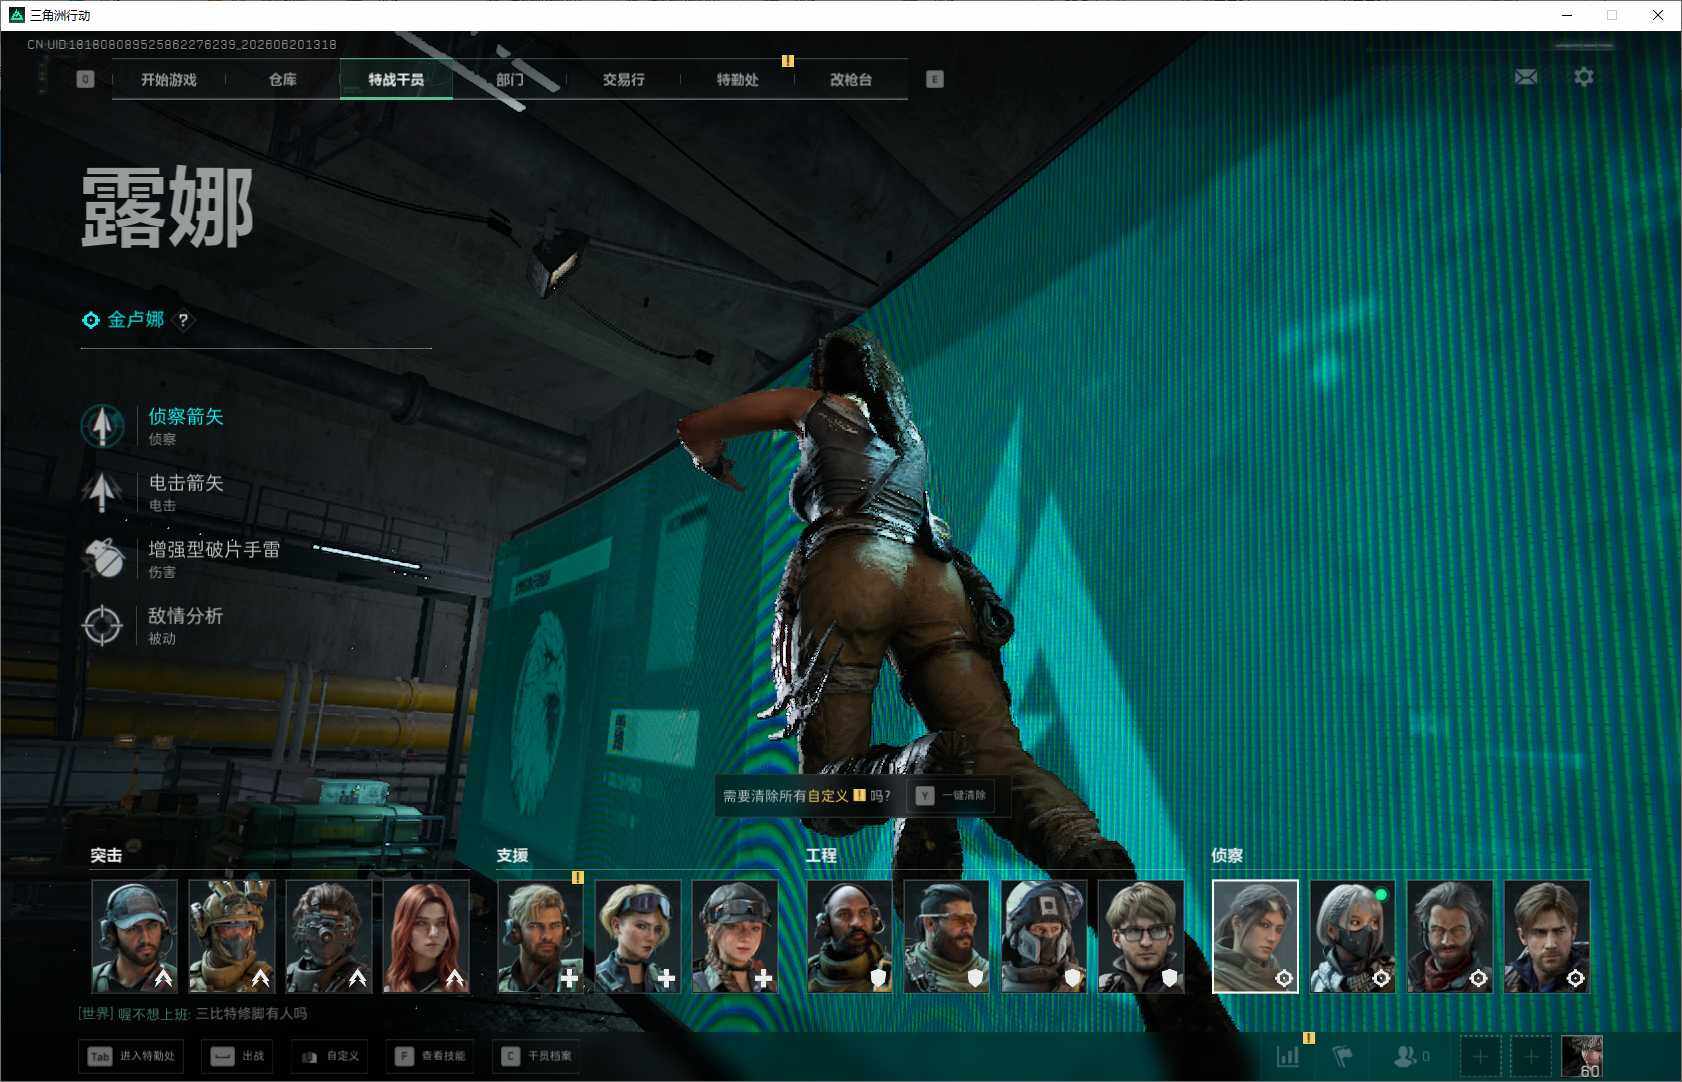Select the last 侦察 operator portrait

[x=1547, y=936]
